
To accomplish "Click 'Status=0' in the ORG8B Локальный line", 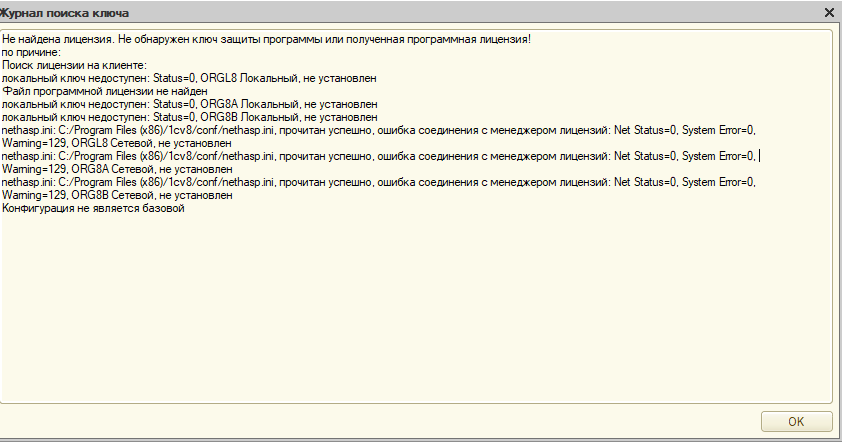I will click(175, 117).
